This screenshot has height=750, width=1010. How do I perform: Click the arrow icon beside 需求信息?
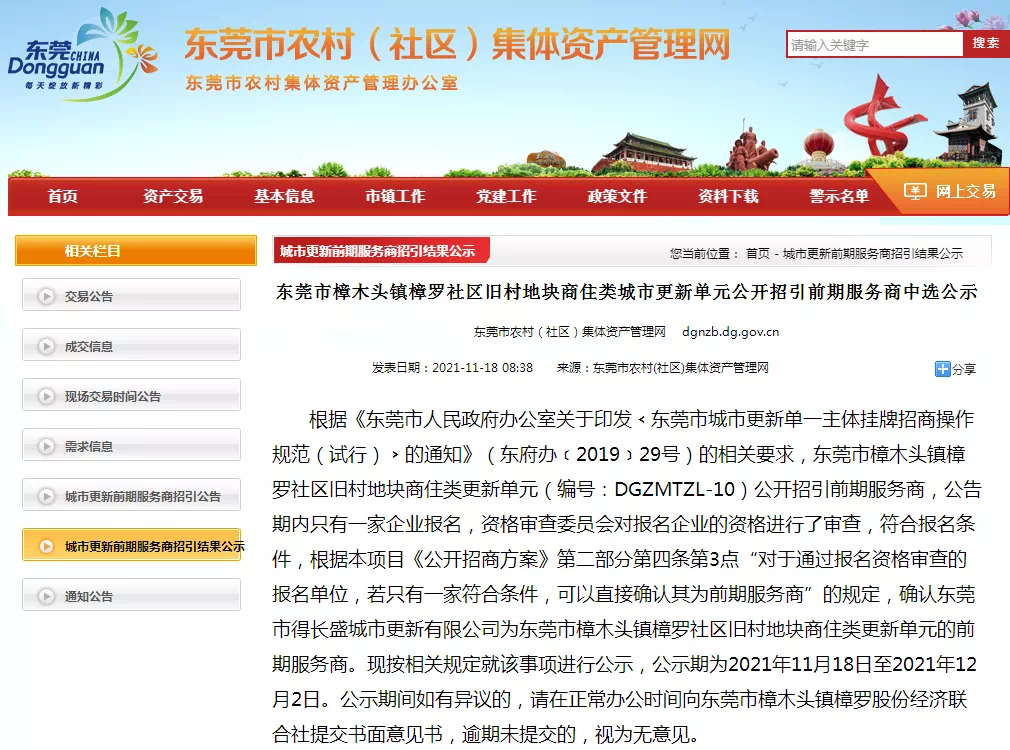point(46,446)
